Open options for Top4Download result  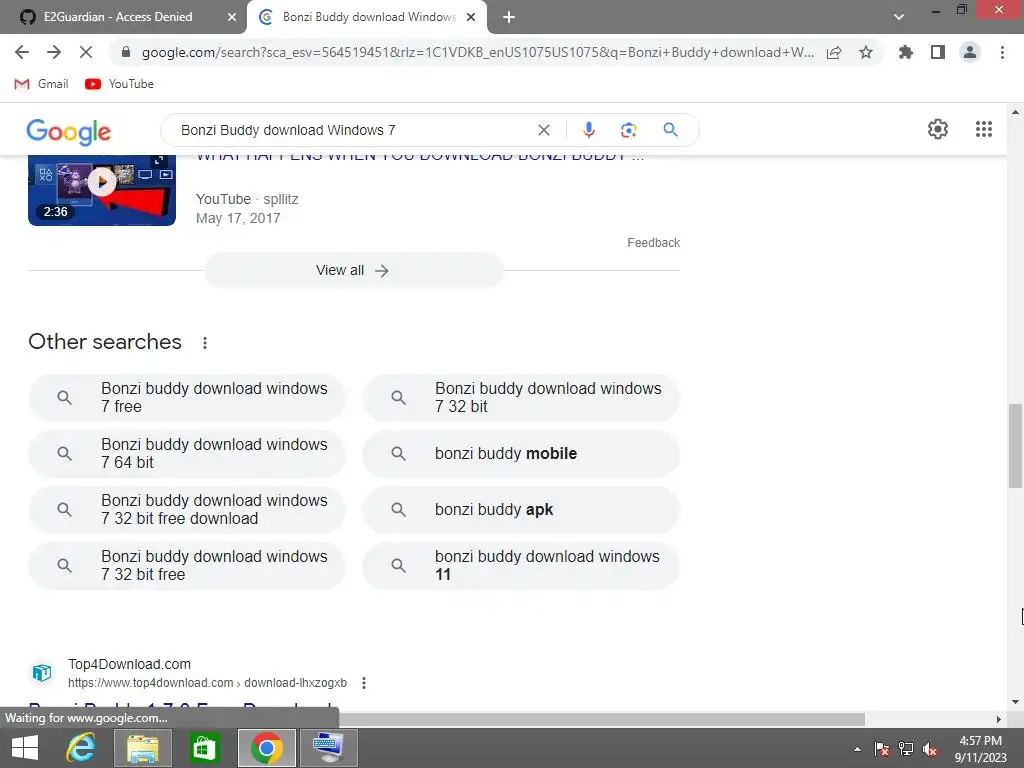[x=364, y=683]
